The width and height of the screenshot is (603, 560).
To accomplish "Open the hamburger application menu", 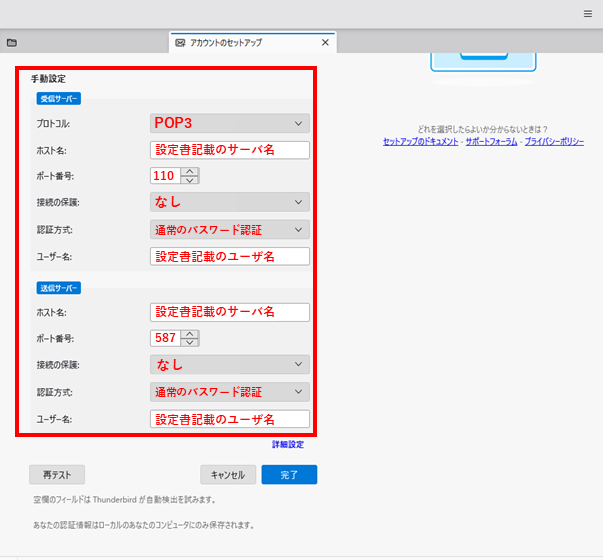I will [x=588, y=14].
